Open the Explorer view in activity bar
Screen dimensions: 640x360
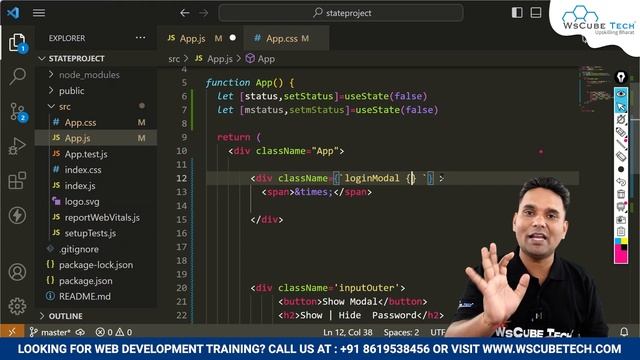pyautogui.click(x=17, y=43)
